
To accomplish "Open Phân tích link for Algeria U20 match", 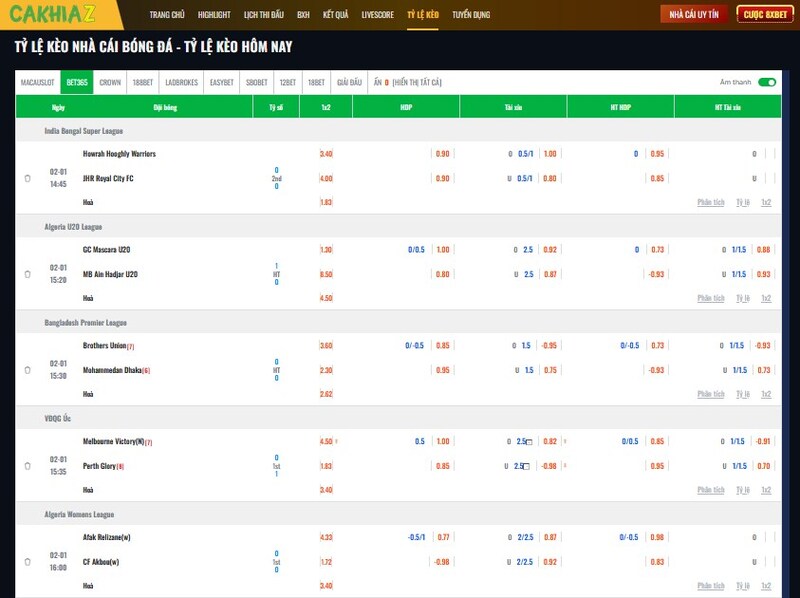I will pos(710,298).
